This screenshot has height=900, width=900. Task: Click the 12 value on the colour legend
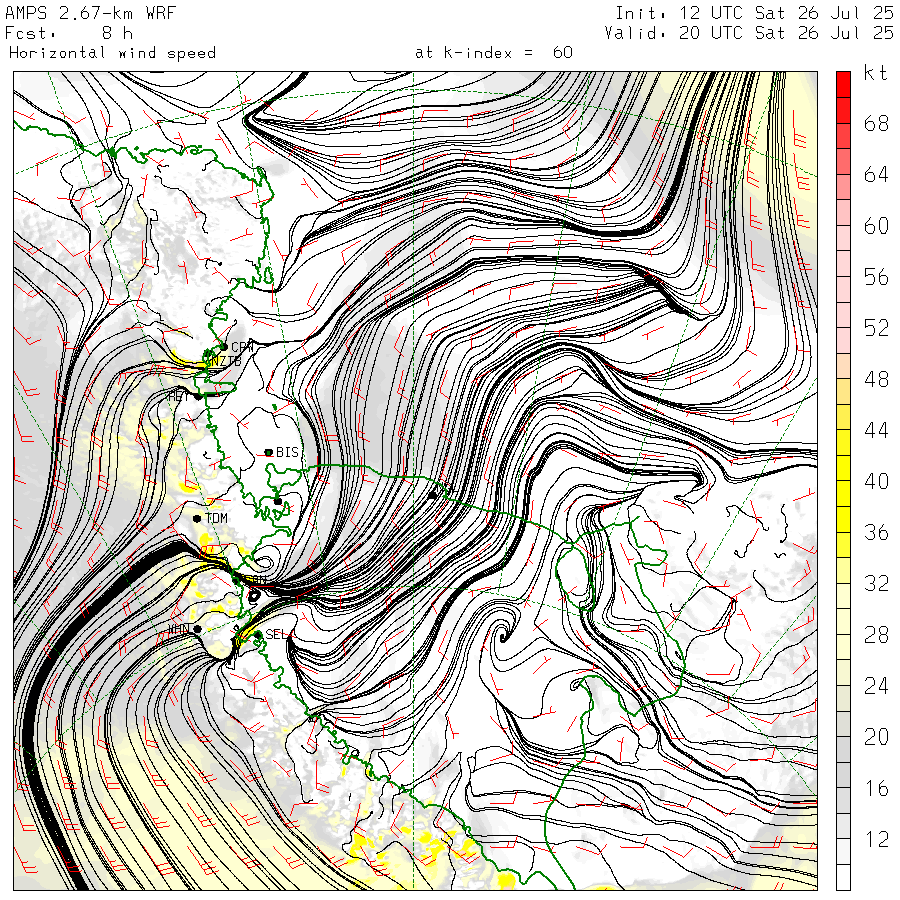click(876, 839)
